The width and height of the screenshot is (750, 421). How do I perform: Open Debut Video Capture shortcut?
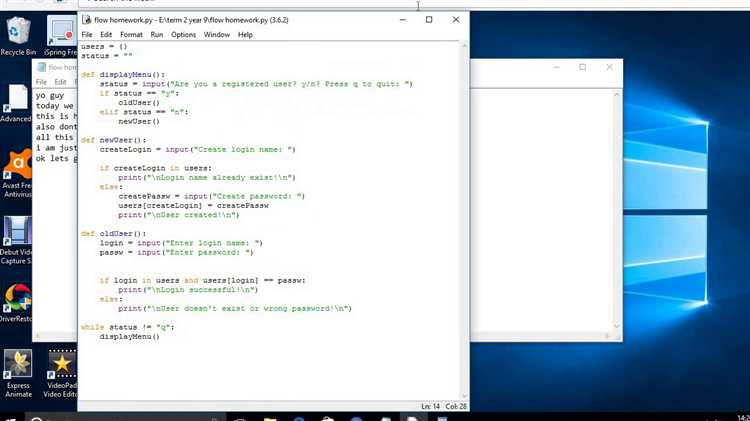point(17,240)
